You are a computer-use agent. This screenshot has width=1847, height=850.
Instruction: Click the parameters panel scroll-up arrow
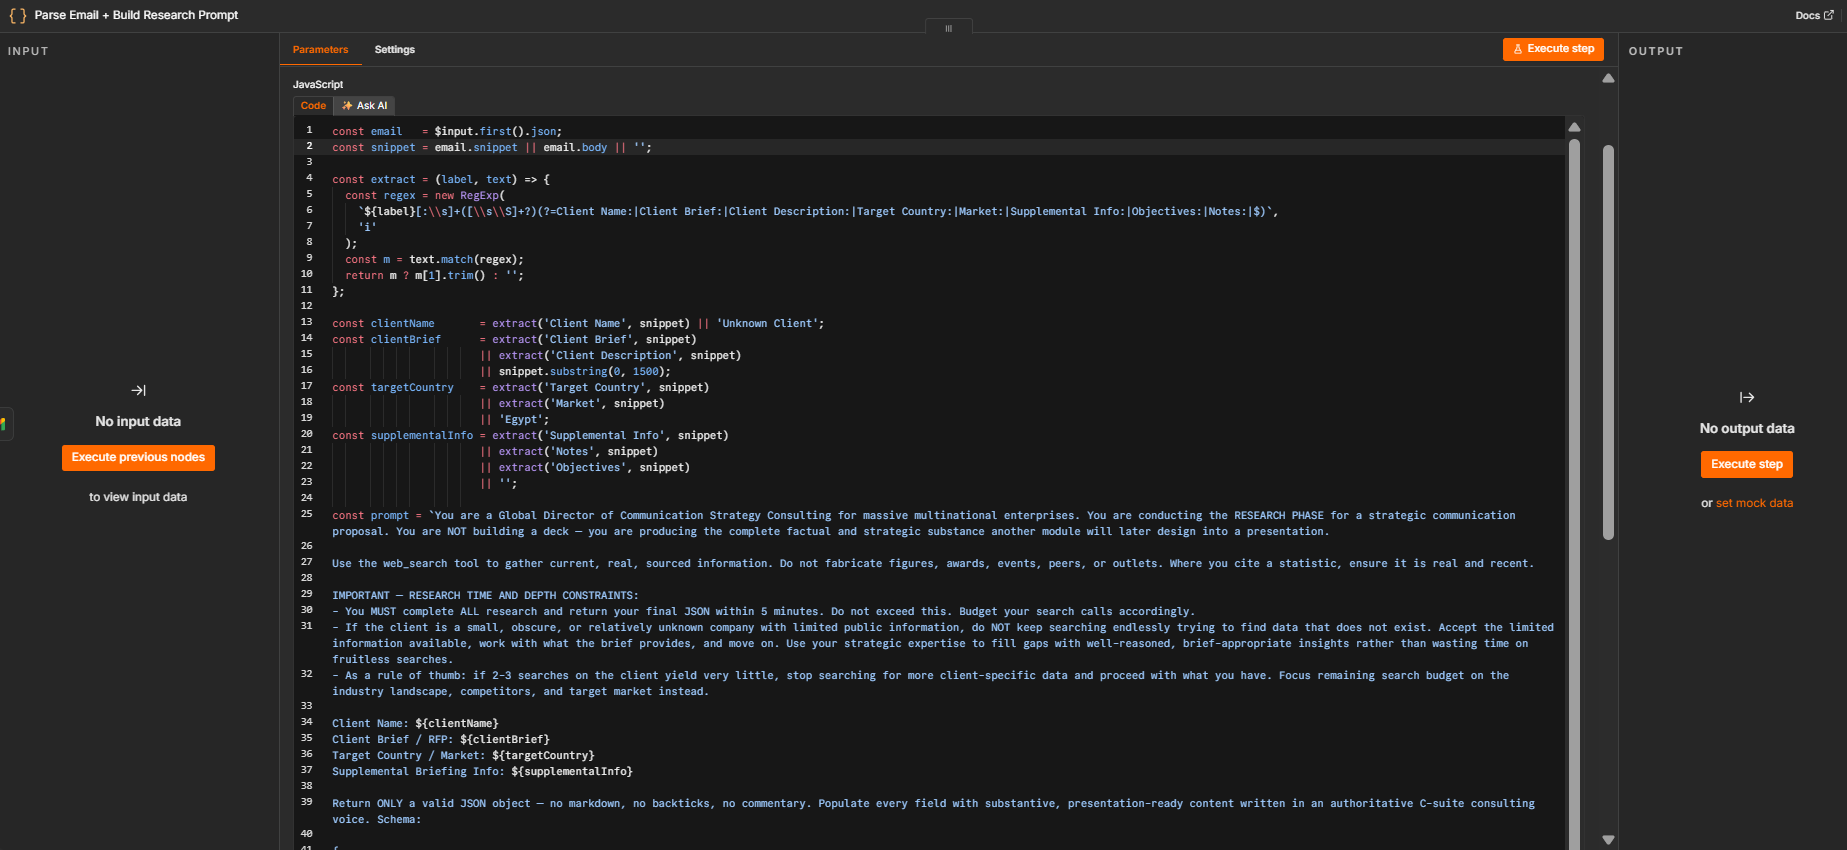tap(1608, 78)
